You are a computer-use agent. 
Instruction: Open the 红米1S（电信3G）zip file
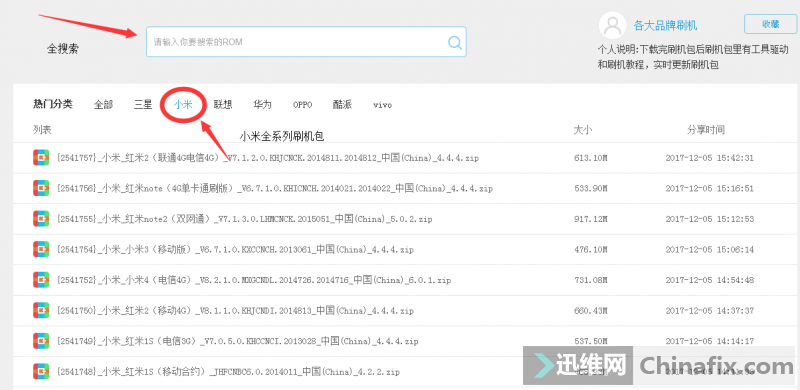(237, 342)
